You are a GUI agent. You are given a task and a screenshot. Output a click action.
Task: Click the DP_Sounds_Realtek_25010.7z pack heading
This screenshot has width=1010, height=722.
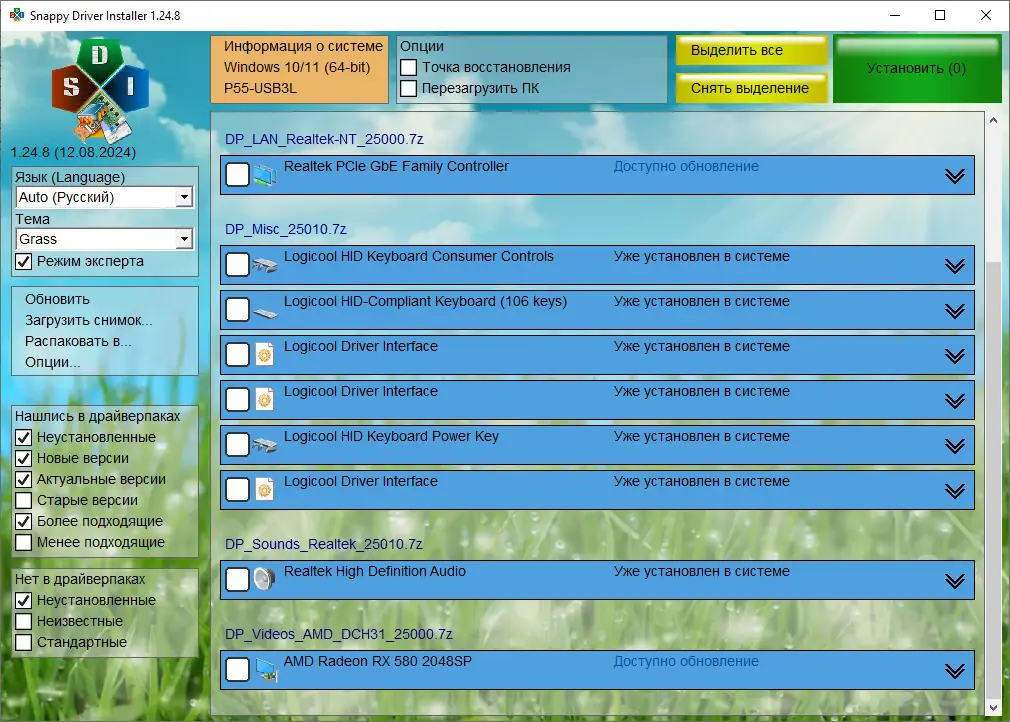323,544
